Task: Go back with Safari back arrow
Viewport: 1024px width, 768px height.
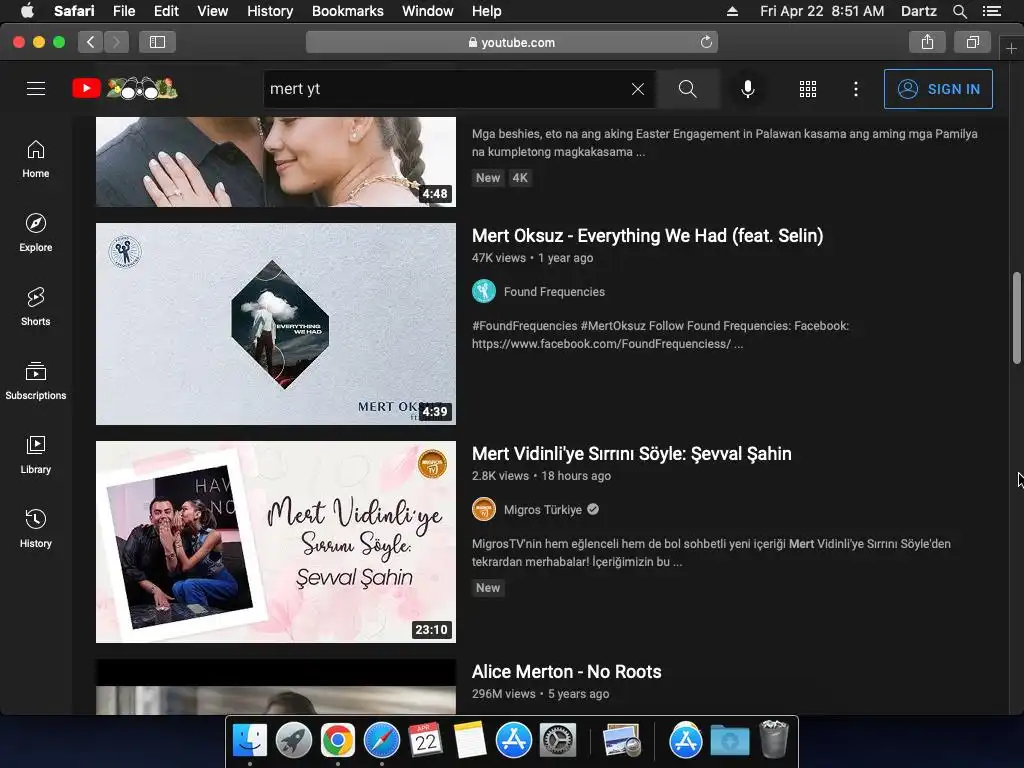Action: click(91, 42)
